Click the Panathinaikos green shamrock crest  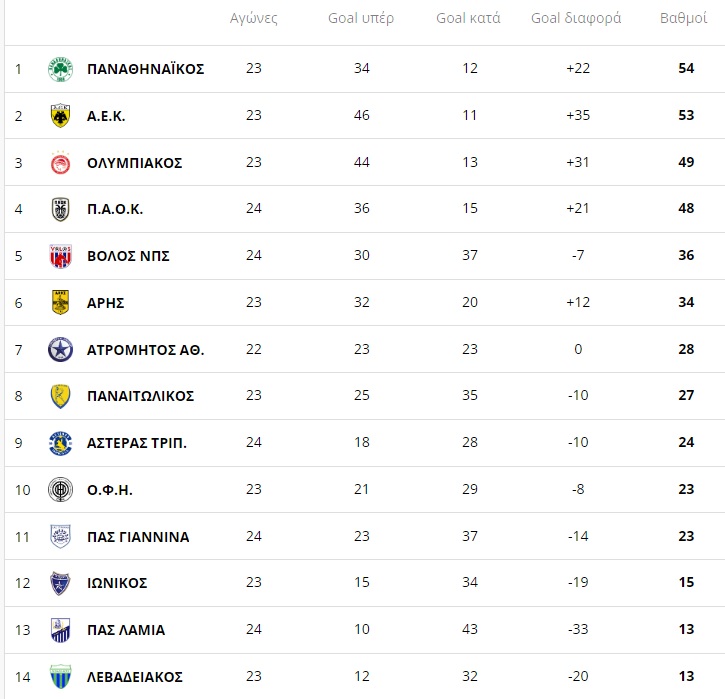(x=61, y=69)
